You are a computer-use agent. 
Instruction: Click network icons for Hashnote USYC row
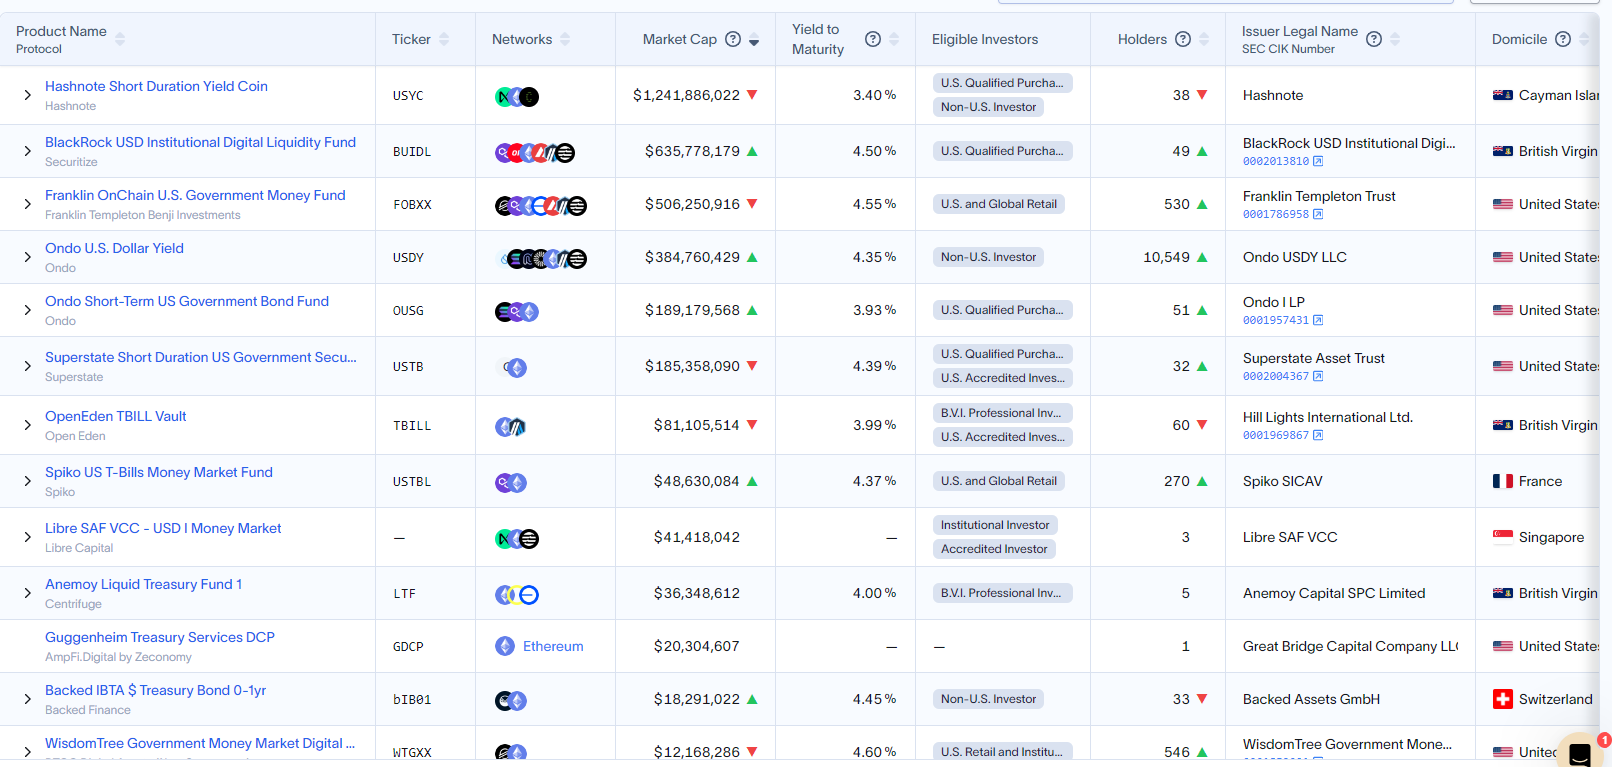coord(517,97)
